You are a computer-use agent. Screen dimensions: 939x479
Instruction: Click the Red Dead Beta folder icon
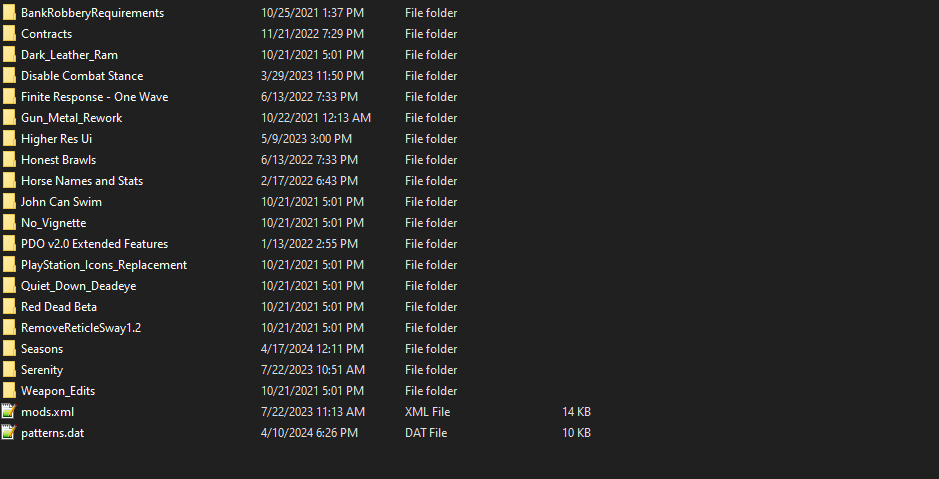[x=9, y=307]
